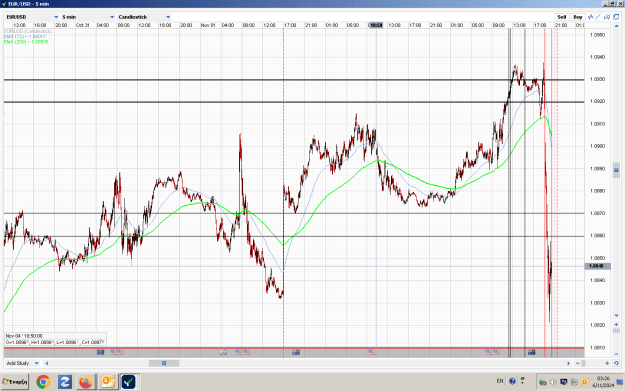
Task: Click the time scrollbar left arrow
Action: [47, 363]
